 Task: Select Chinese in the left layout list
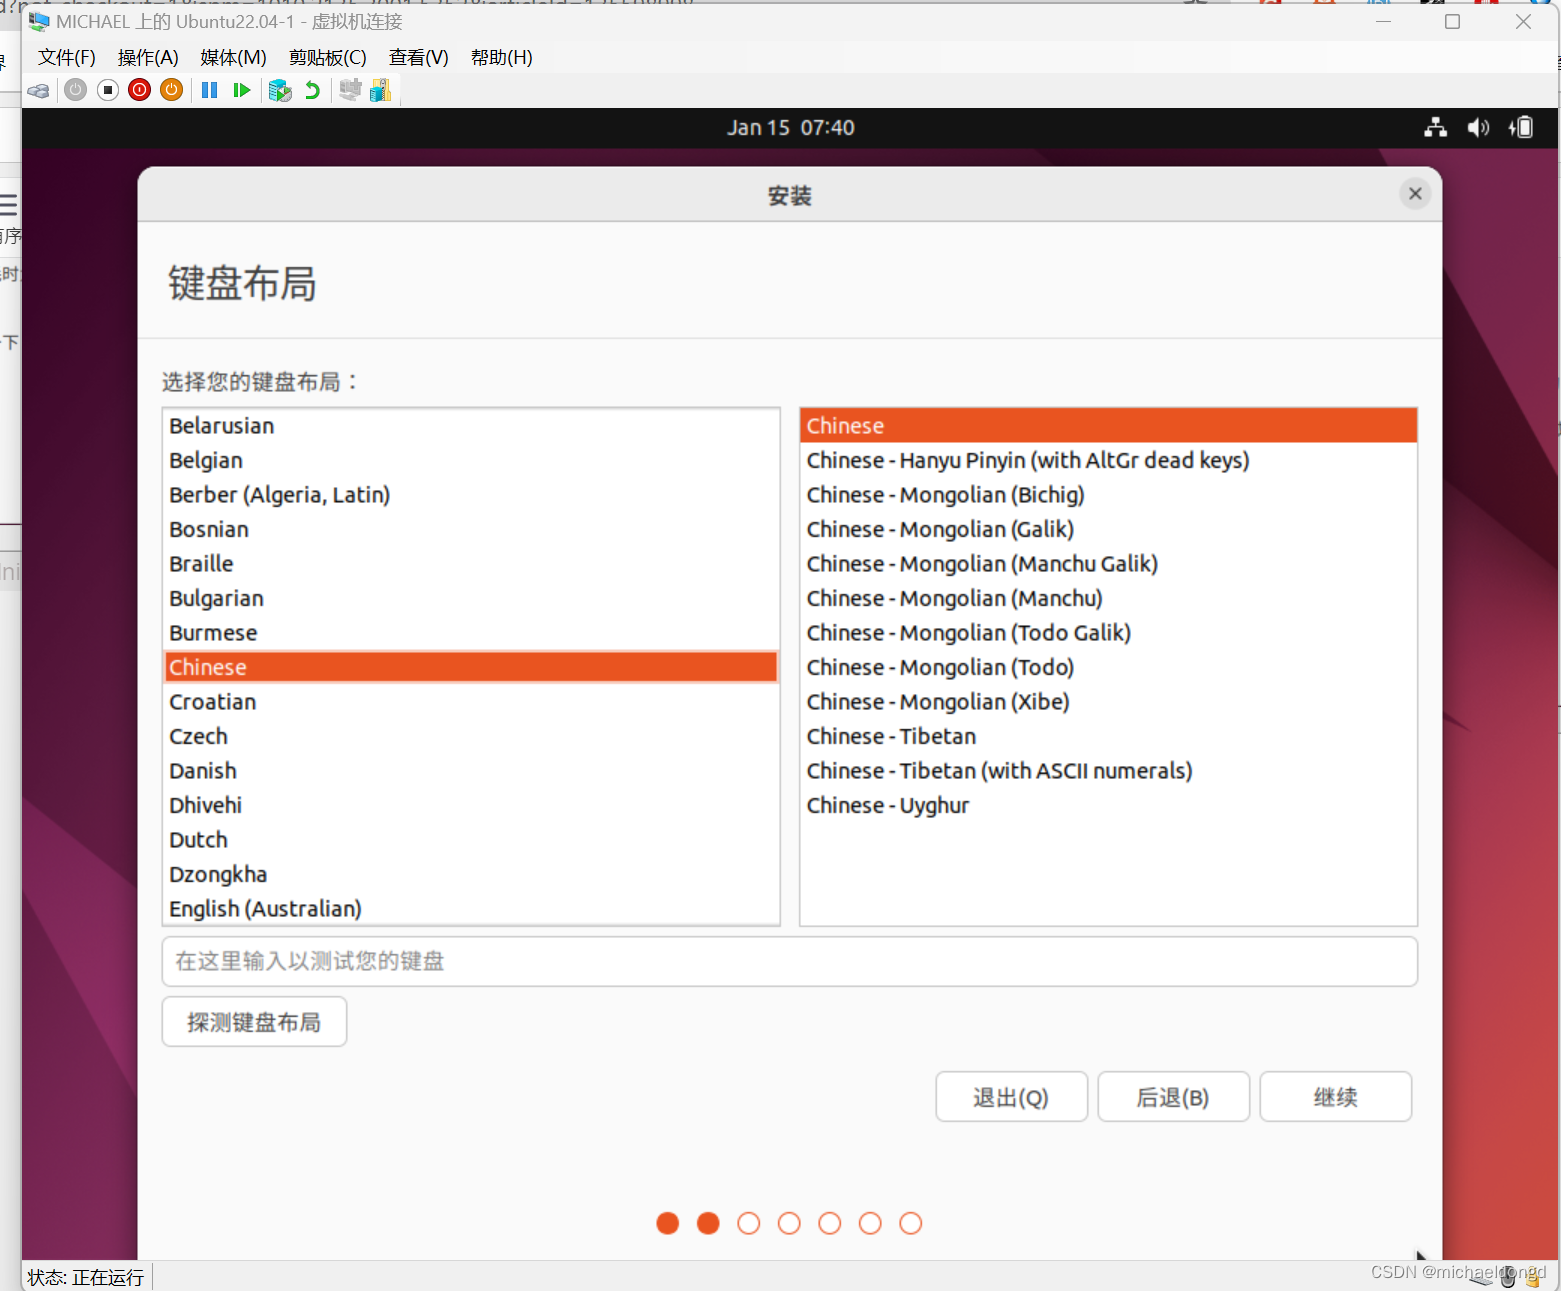click(x=471, y=667)
